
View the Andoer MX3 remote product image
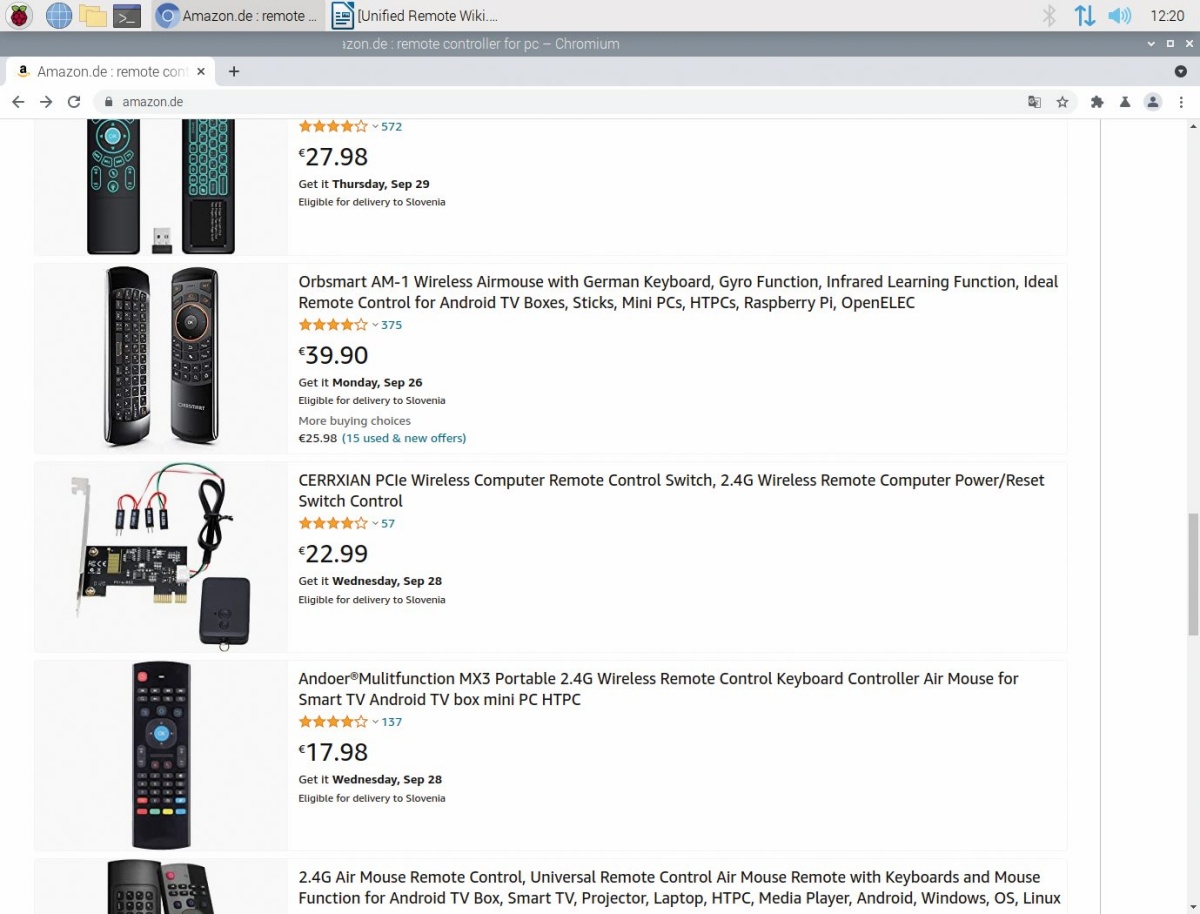pyautogui.click(x=161, y=755)
